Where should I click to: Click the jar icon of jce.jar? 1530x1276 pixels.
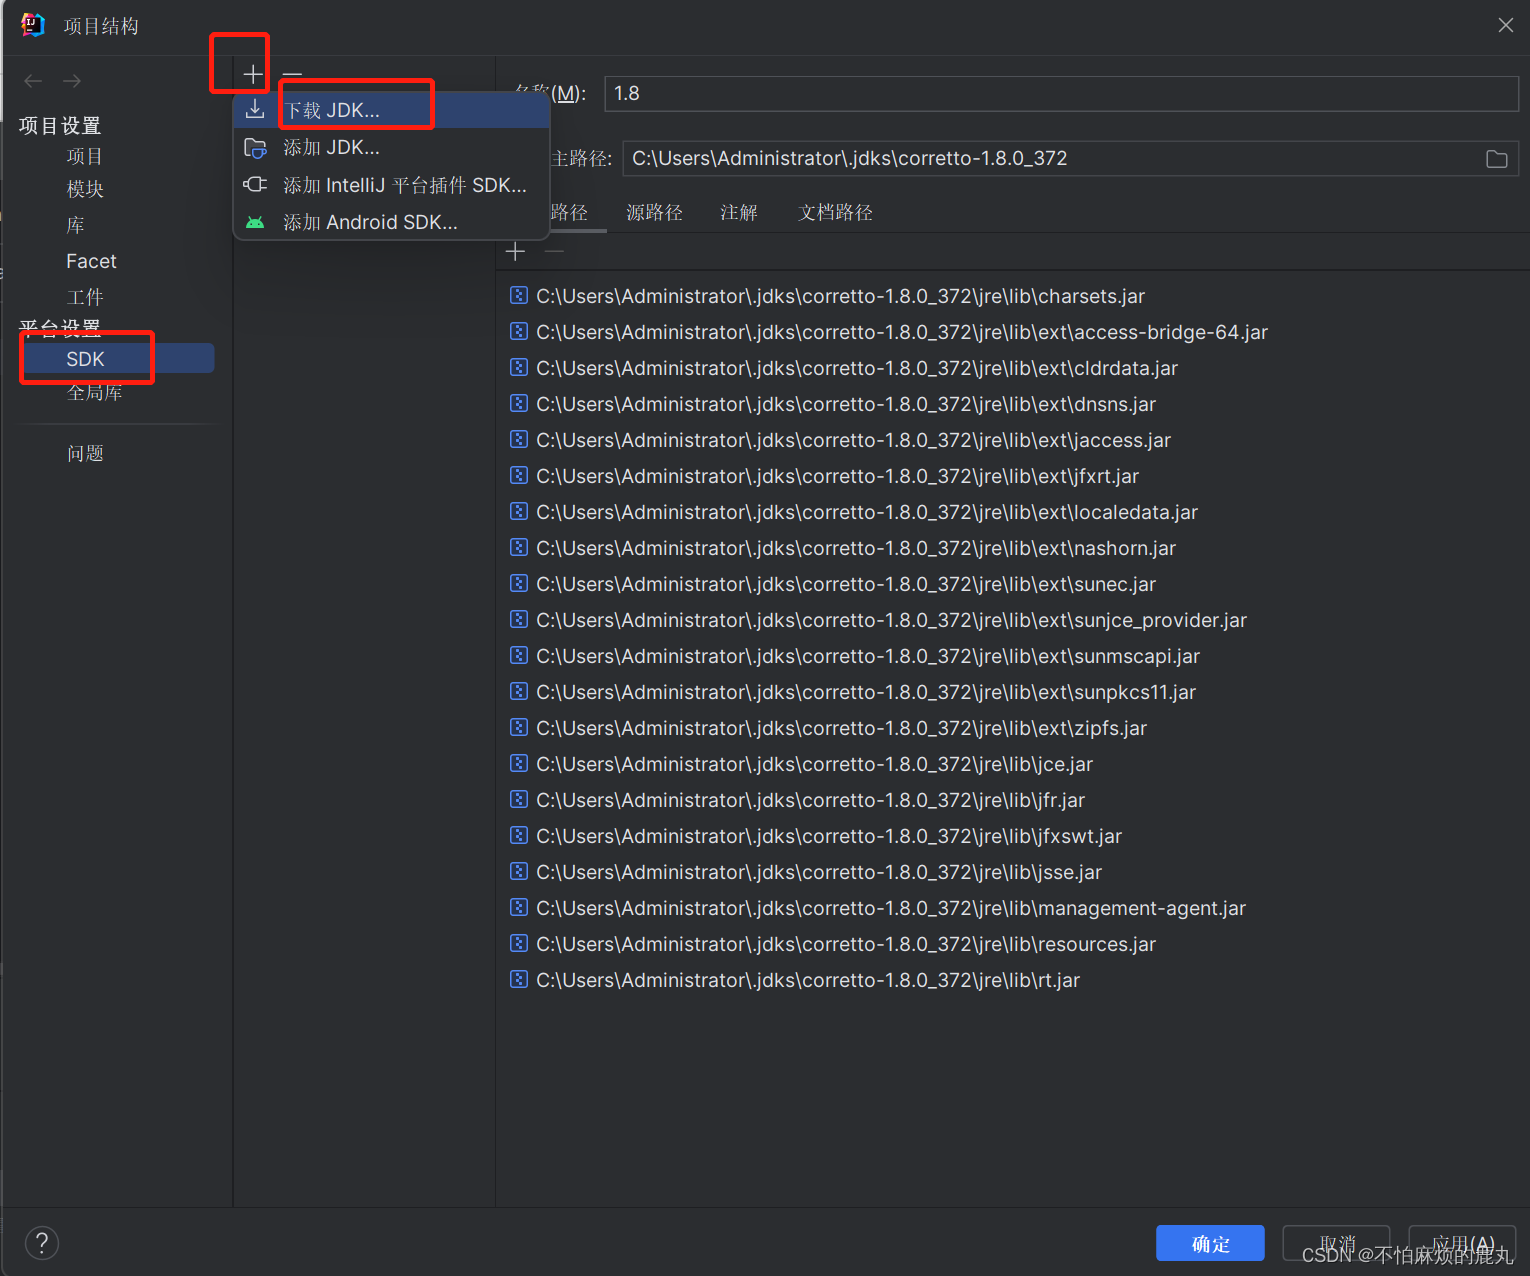[519, 763]
